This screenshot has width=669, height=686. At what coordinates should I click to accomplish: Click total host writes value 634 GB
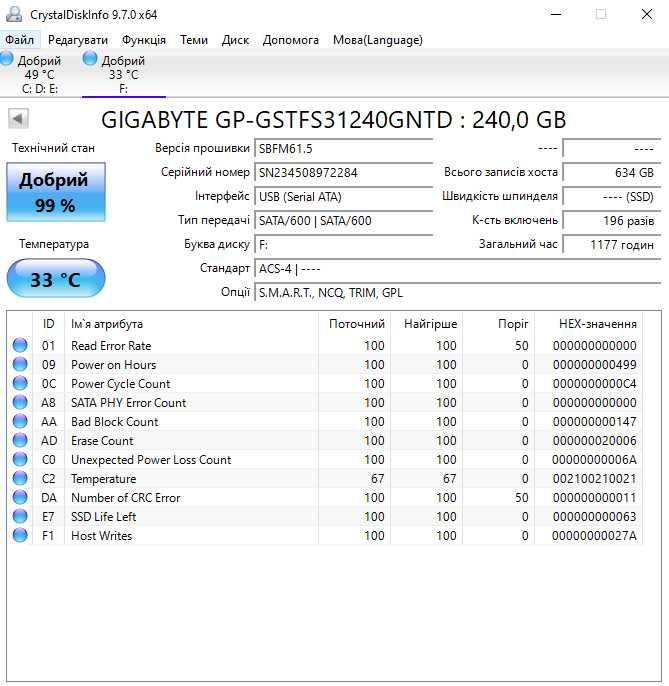click(611, 172)
